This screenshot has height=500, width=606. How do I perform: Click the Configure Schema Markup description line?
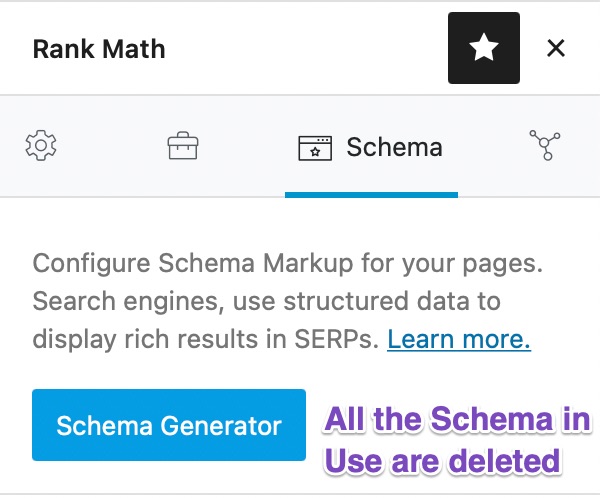(288, 264)
